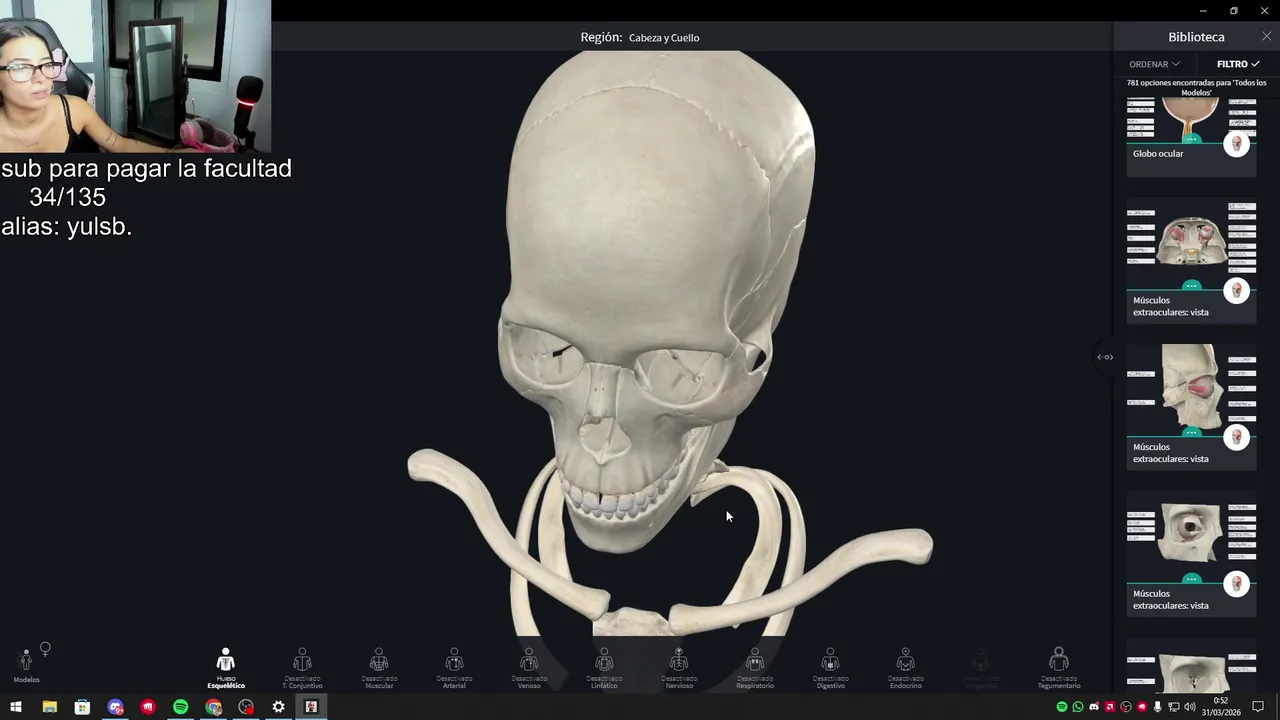
Task: Click teal options button on frontal skull section card
Action: [x=1191, y=286]
